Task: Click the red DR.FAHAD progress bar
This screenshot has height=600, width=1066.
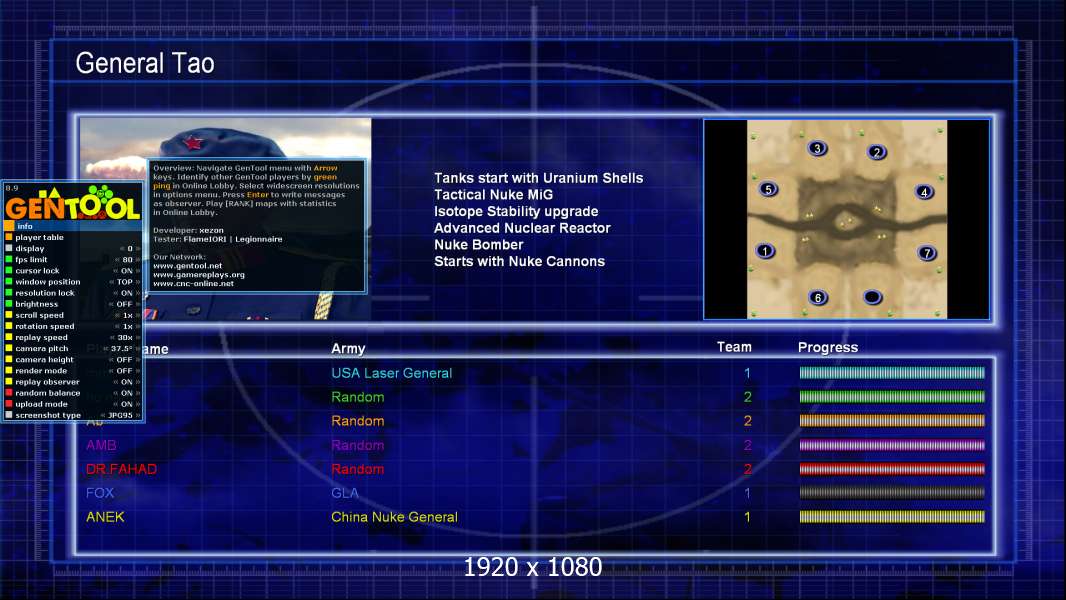Action: [892, 468]
